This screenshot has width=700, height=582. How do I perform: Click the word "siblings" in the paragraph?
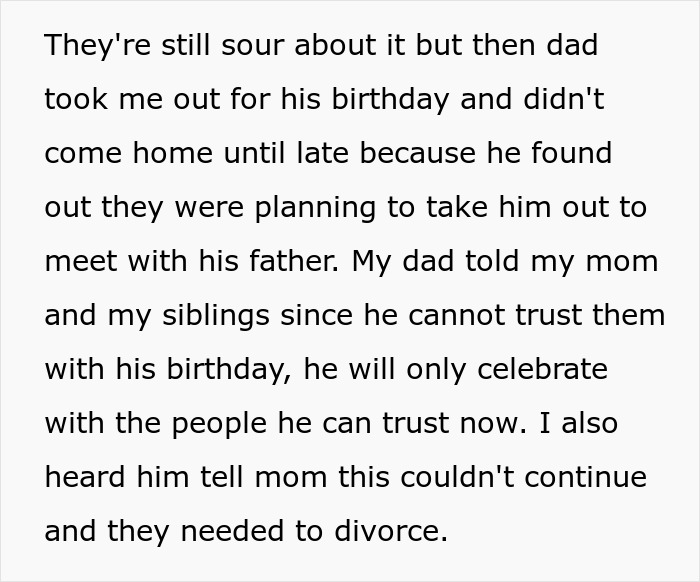point(216,315)
